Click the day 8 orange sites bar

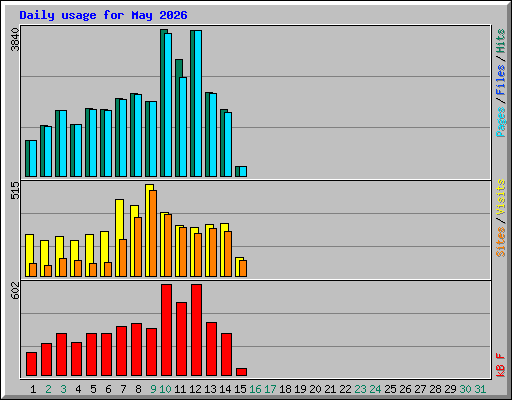[x=138, y=247]
